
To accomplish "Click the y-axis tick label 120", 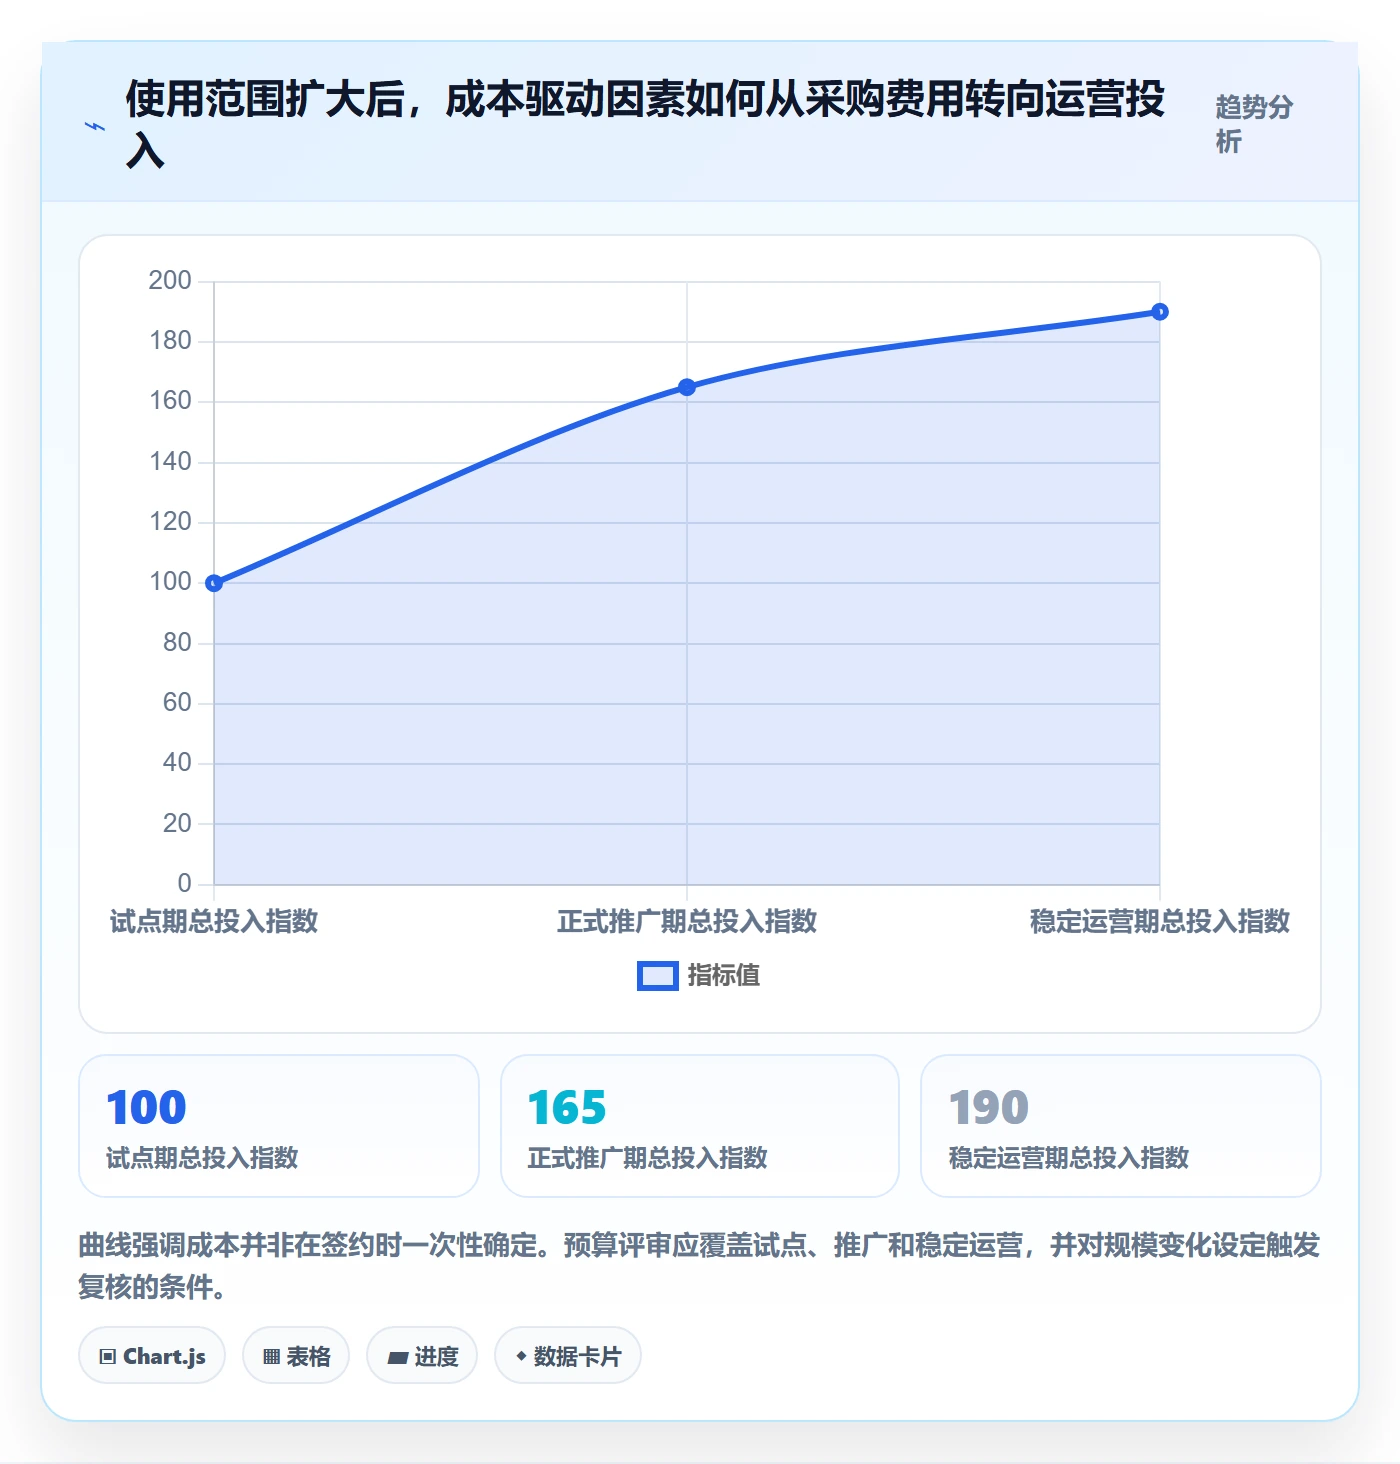I will tap(170, 522).
